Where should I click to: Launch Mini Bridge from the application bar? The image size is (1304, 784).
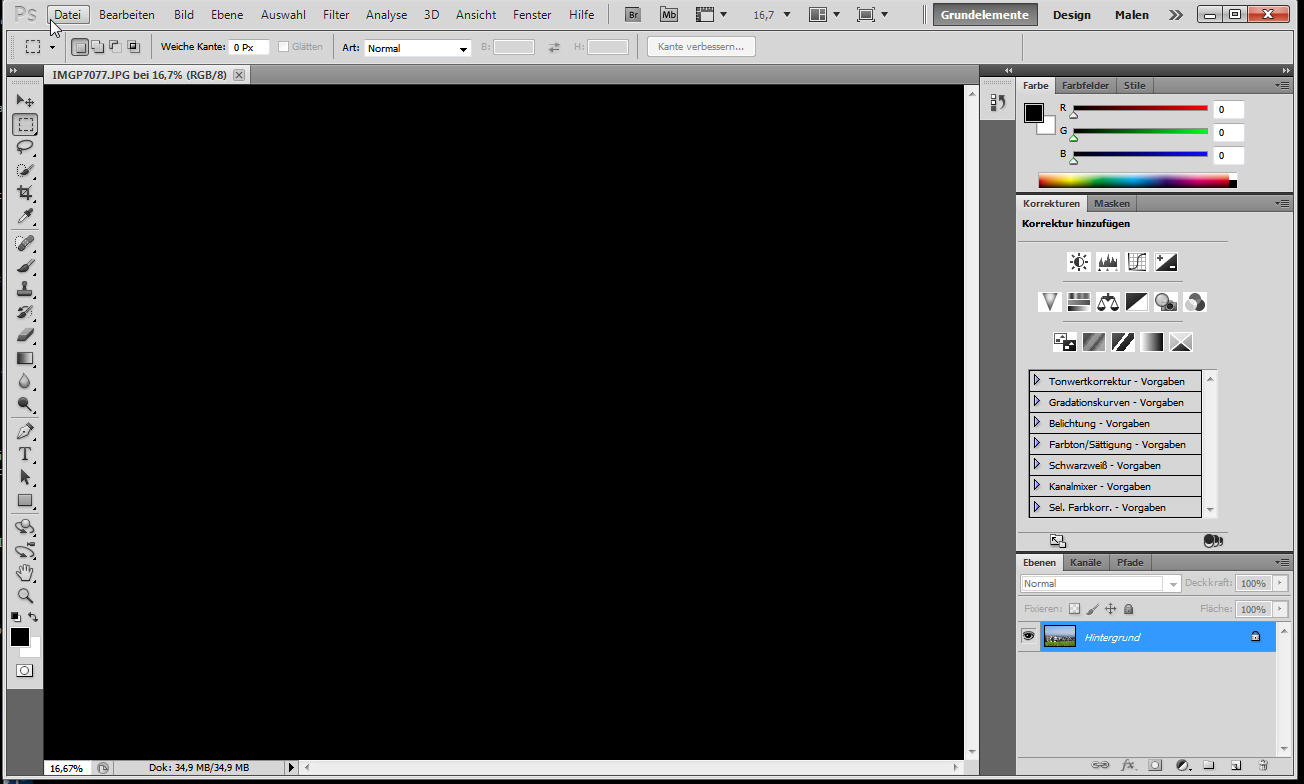[669, 15]
